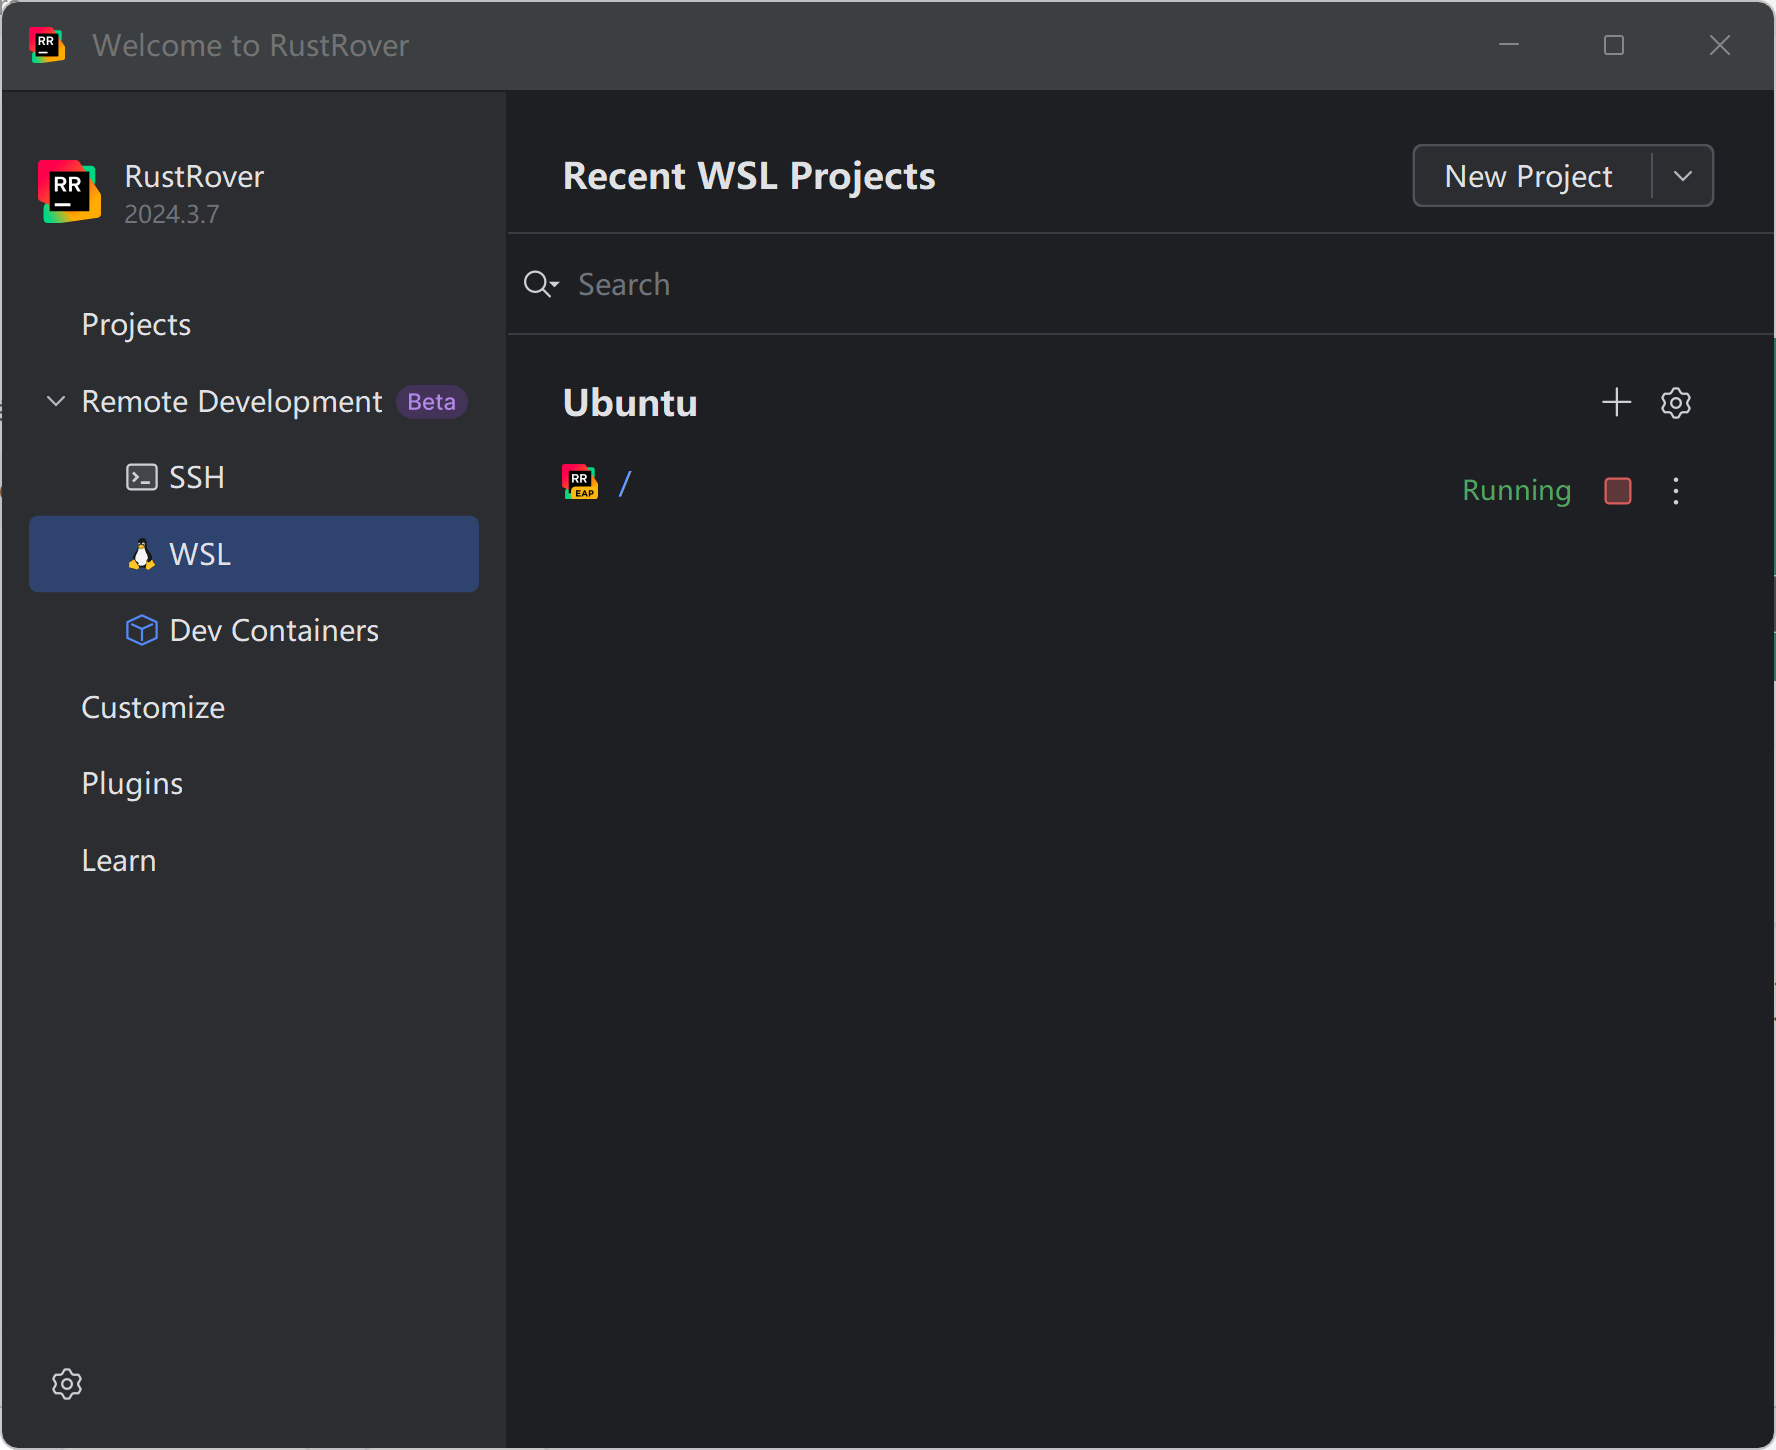The image size is (1776, 1450).
Task: Click the RustRover logo in the sidebar
Action: pos(69,191)
